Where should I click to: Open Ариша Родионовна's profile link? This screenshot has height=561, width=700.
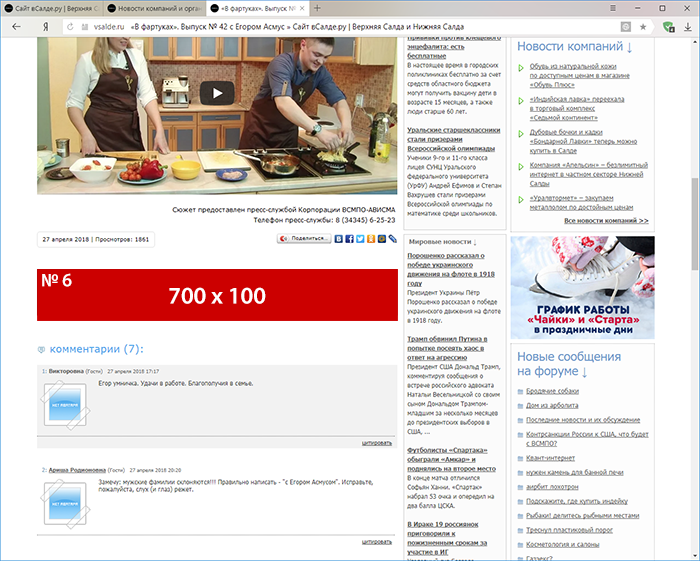coord(77,470)
